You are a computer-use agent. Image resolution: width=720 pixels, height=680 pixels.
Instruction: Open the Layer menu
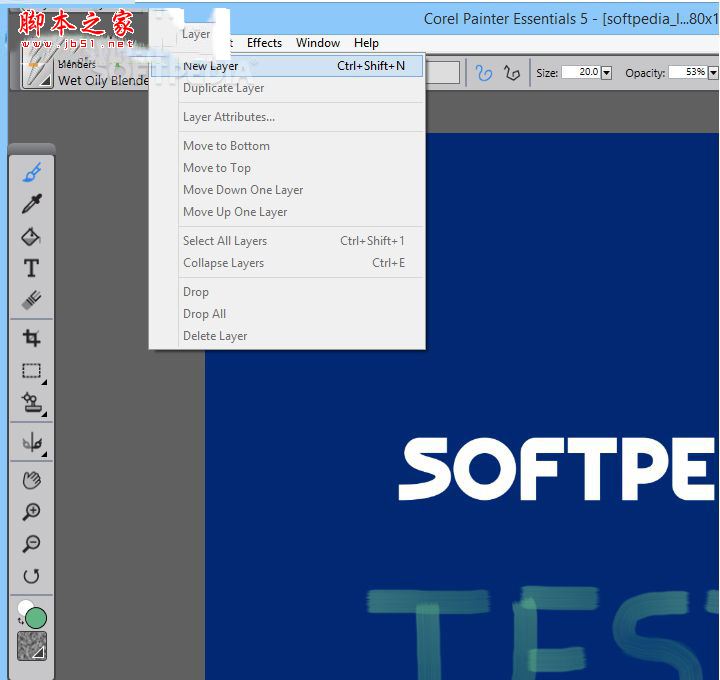[196, 34]
